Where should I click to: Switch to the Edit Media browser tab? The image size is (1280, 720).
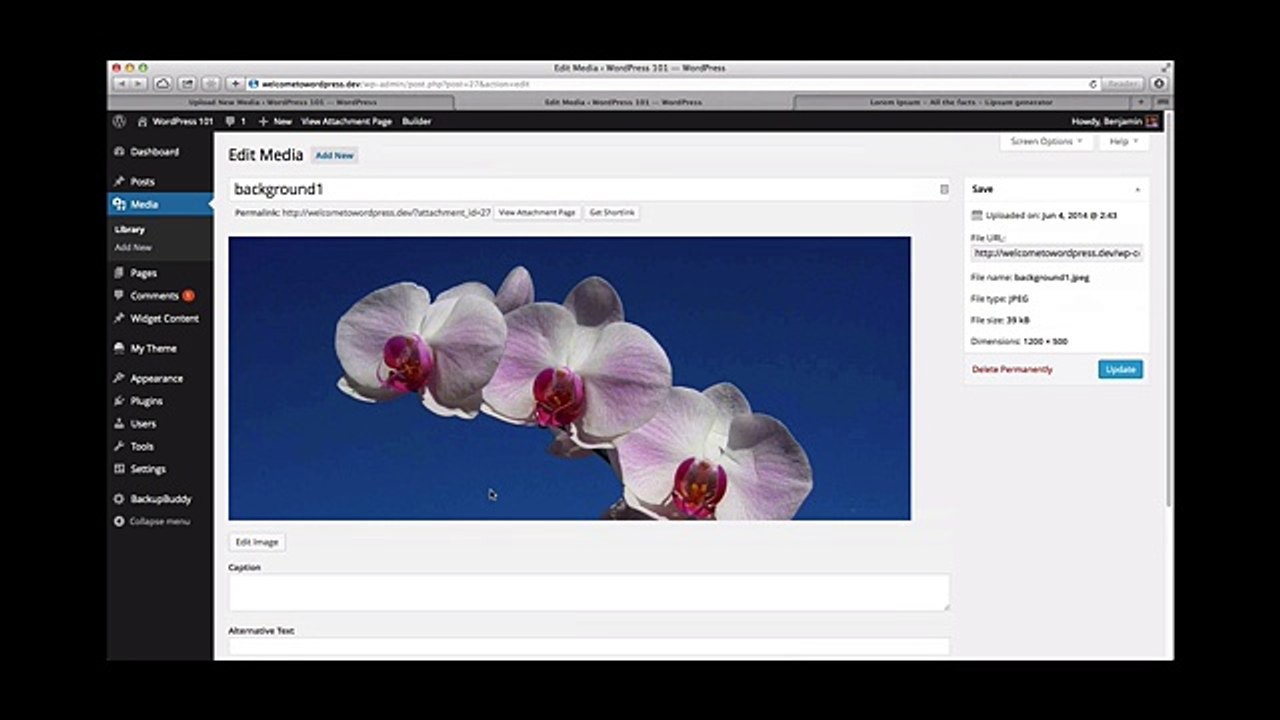(623, 102)
